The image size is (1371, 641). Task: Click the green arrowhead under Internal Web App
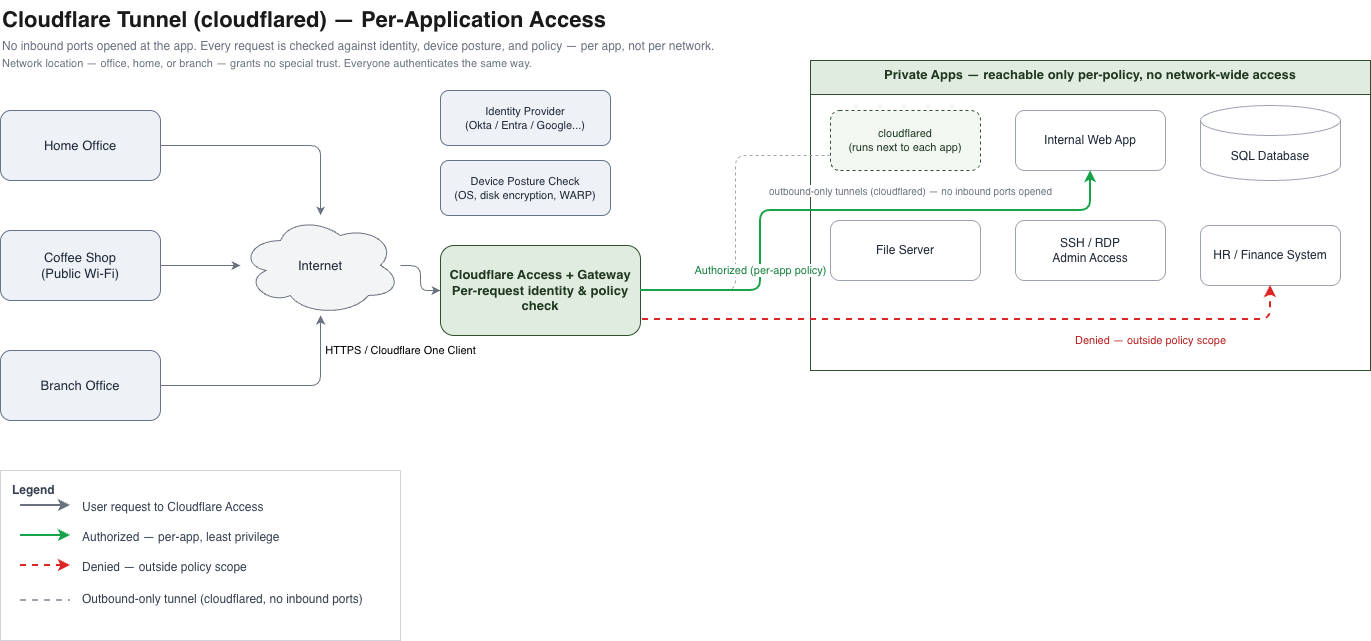coord(1090,177)
